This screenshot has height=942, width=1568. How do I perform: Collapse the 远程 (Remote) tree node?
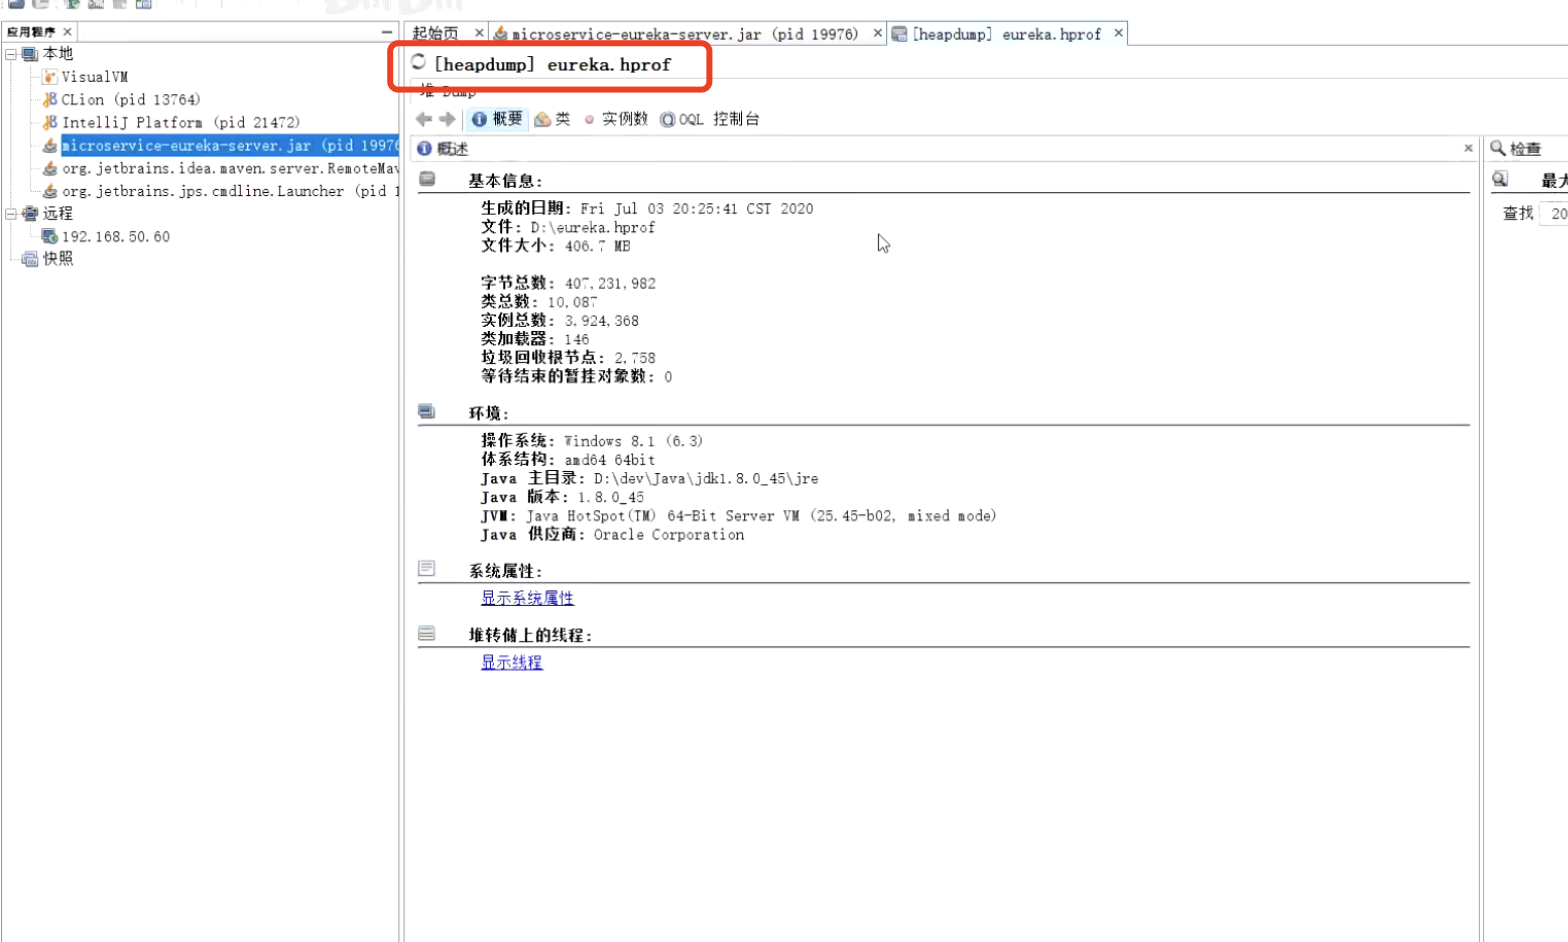(x=11, y=214)
